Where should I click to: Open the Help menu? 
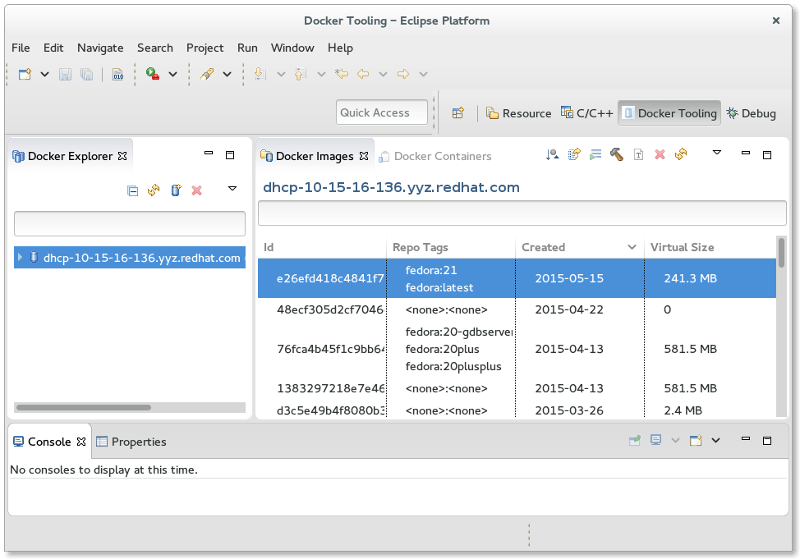340,48
